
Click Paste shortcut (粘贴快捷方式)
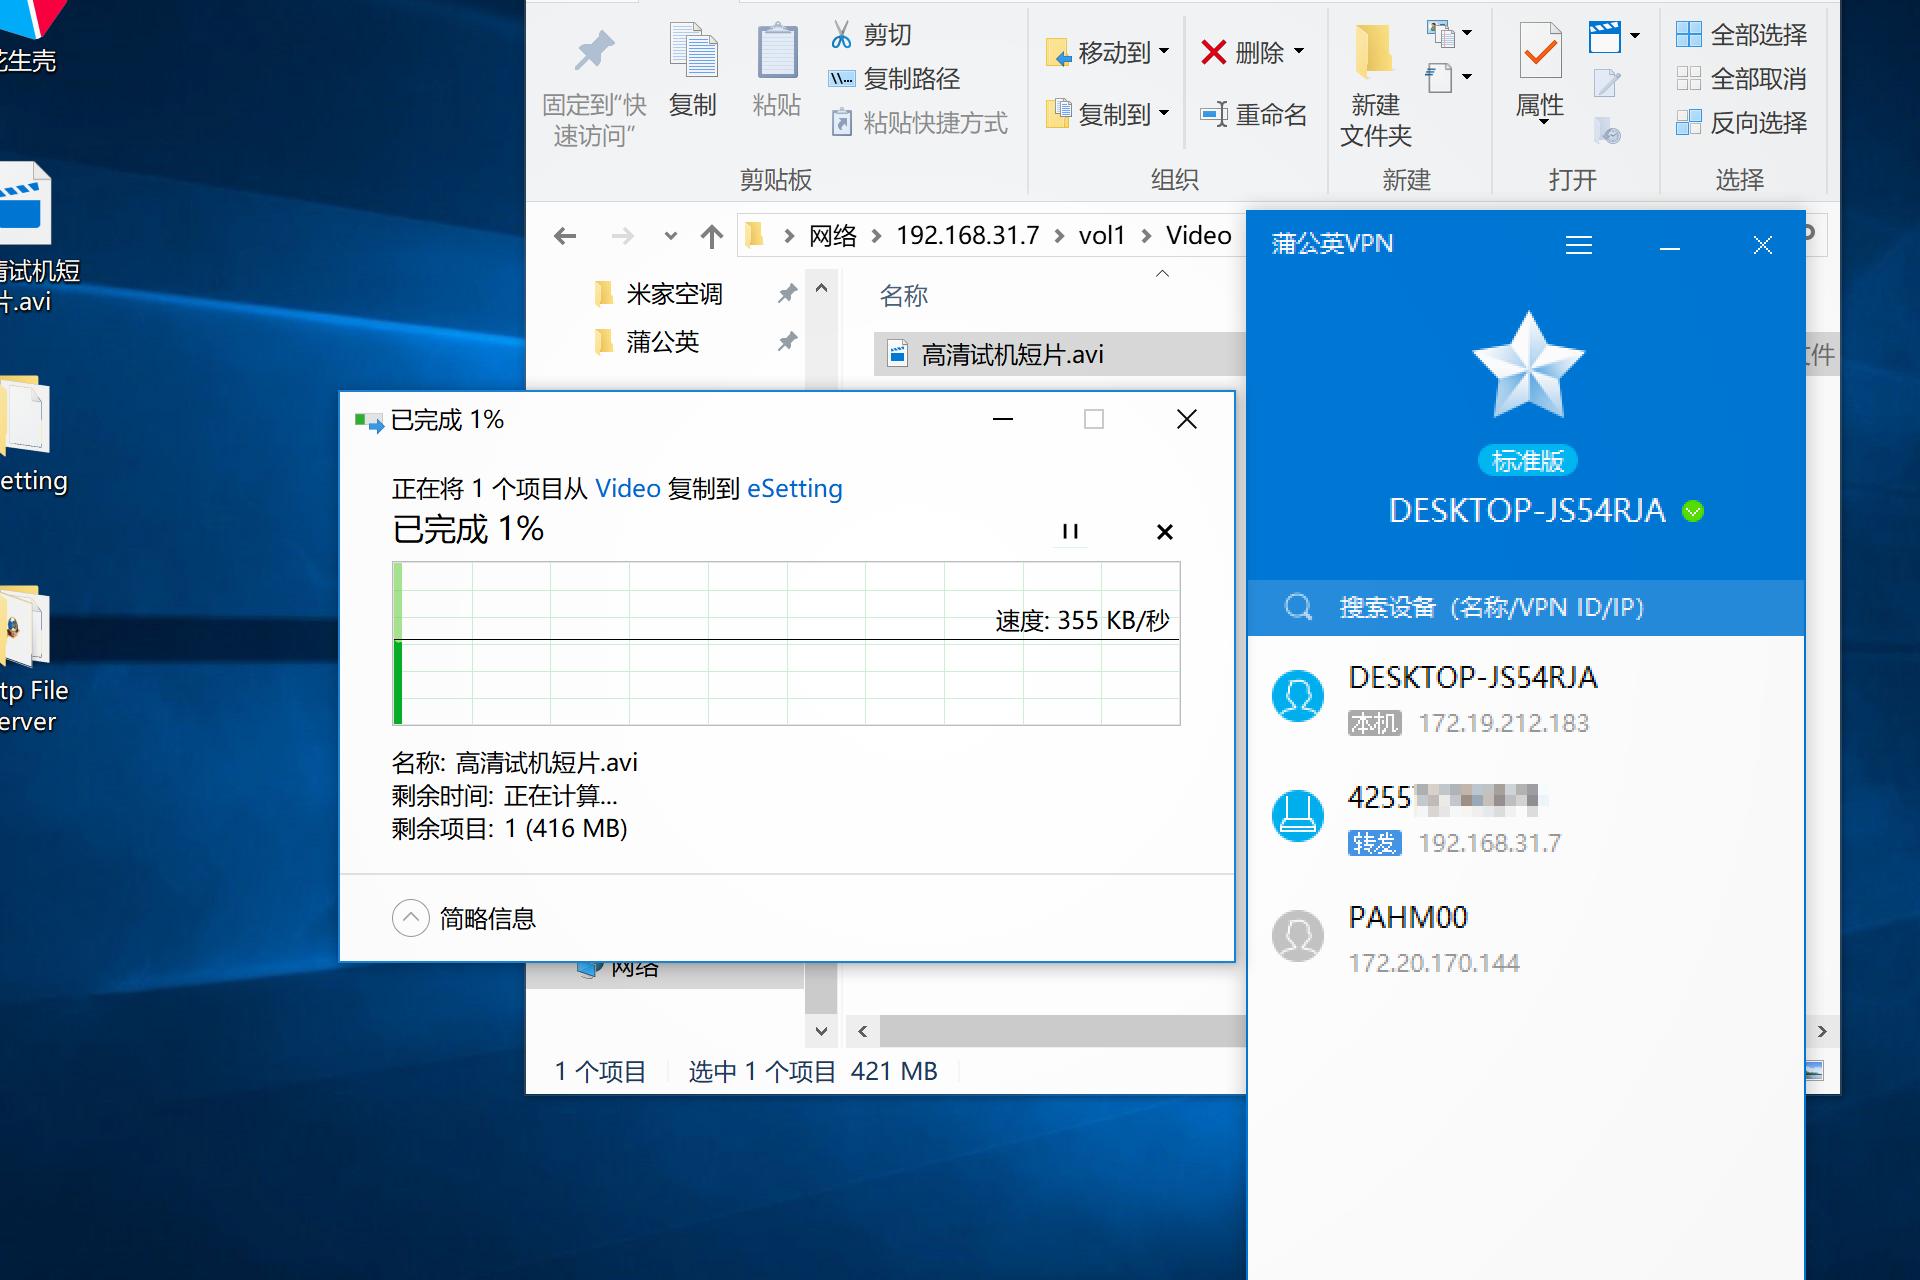[x=919, y=123]
